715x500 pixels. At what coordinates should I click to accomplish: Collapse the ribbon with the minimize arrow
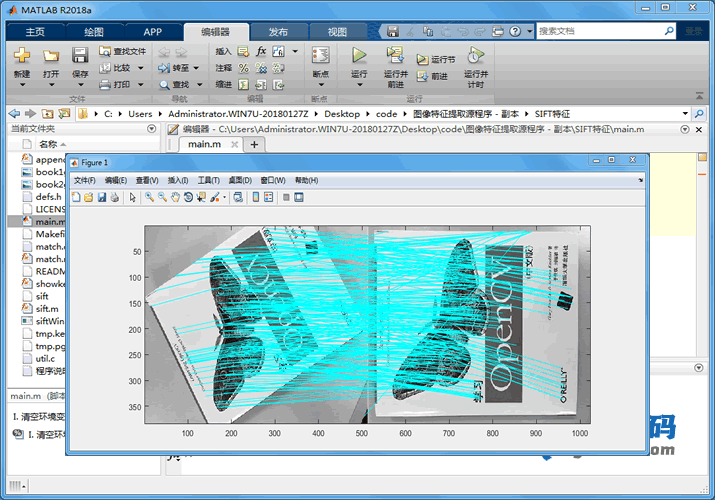coord(699,96)
